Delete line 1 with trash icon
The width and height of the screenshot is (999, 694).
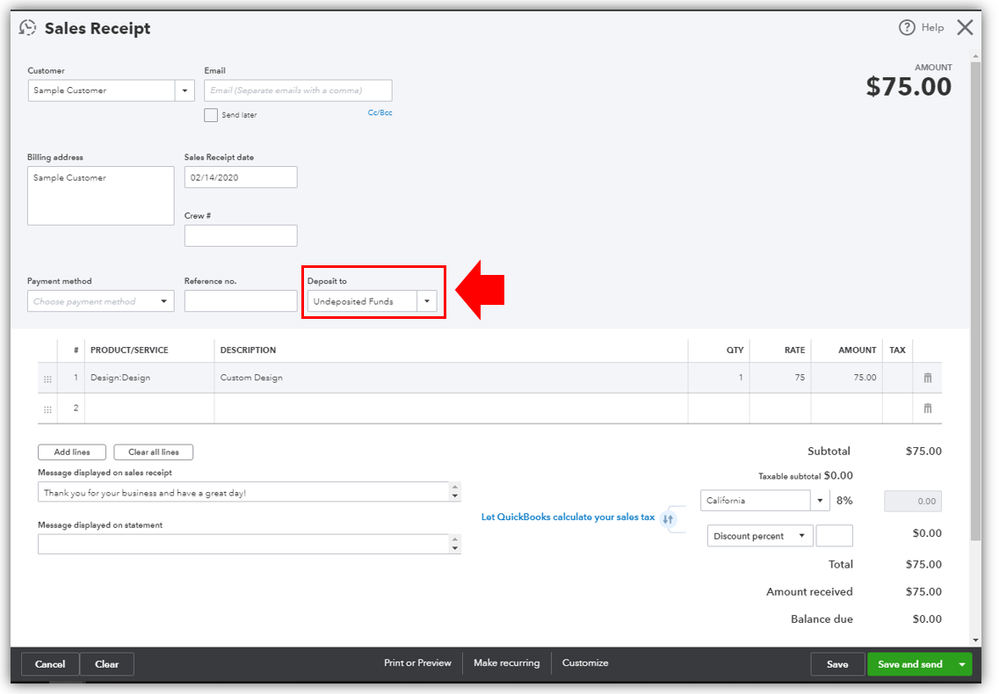pos(928,378)
